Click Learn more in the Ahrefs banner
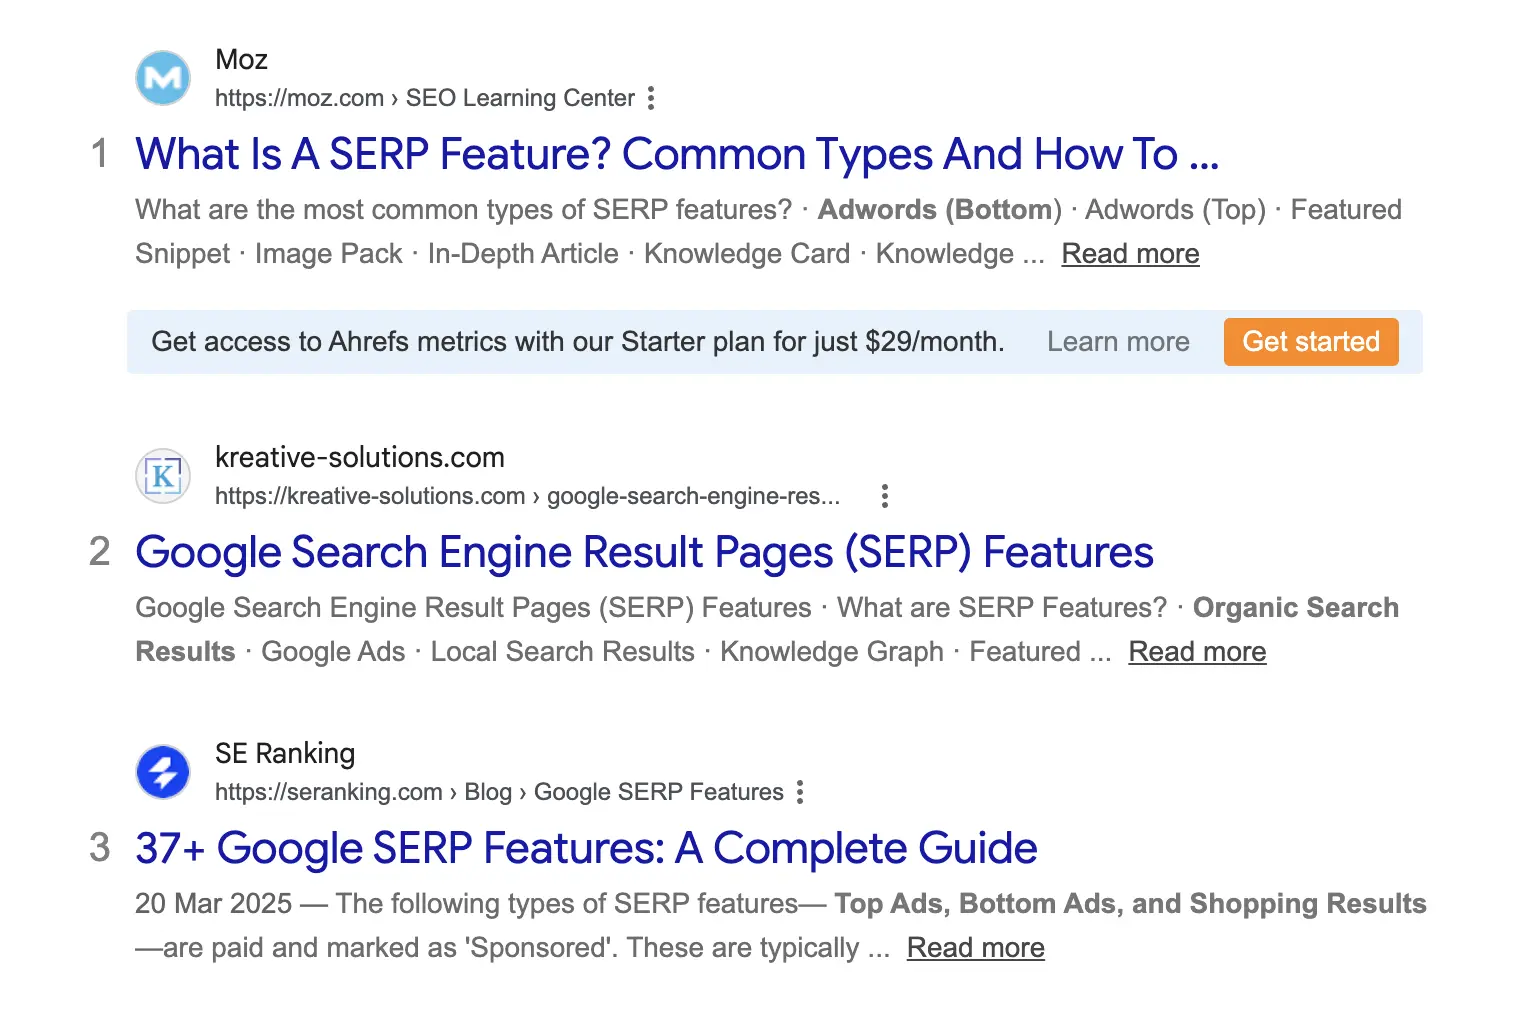The image size is (1526, 1020). tap(1118, 342)
